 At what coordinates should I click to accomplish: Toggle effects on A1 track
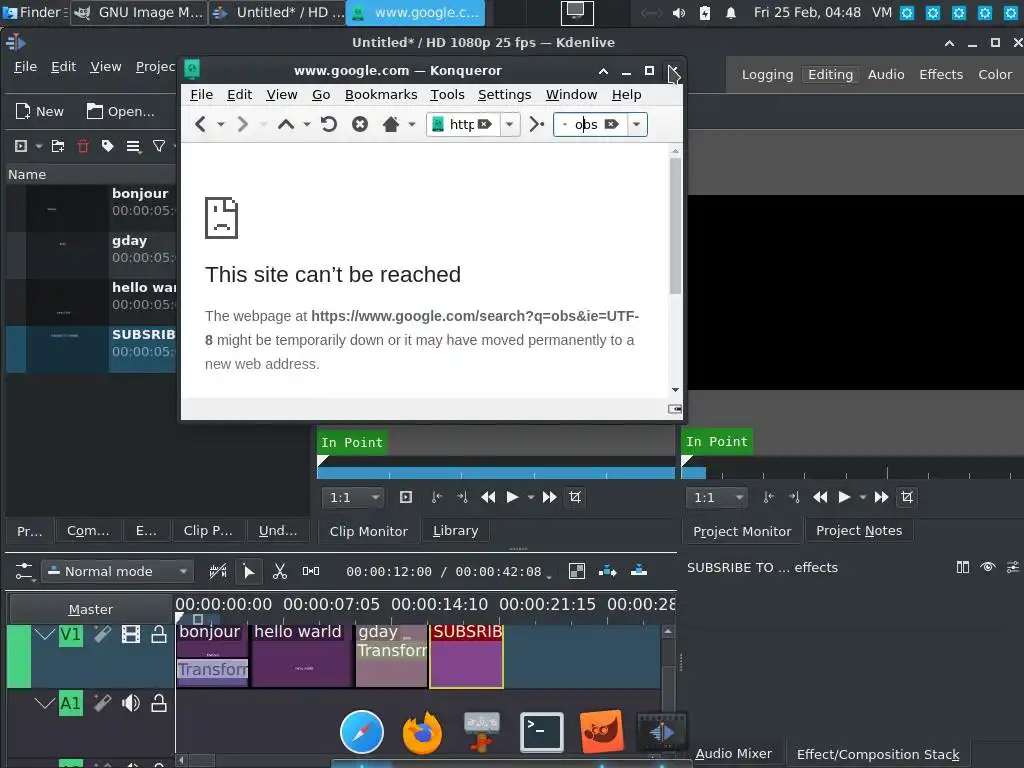103,703
